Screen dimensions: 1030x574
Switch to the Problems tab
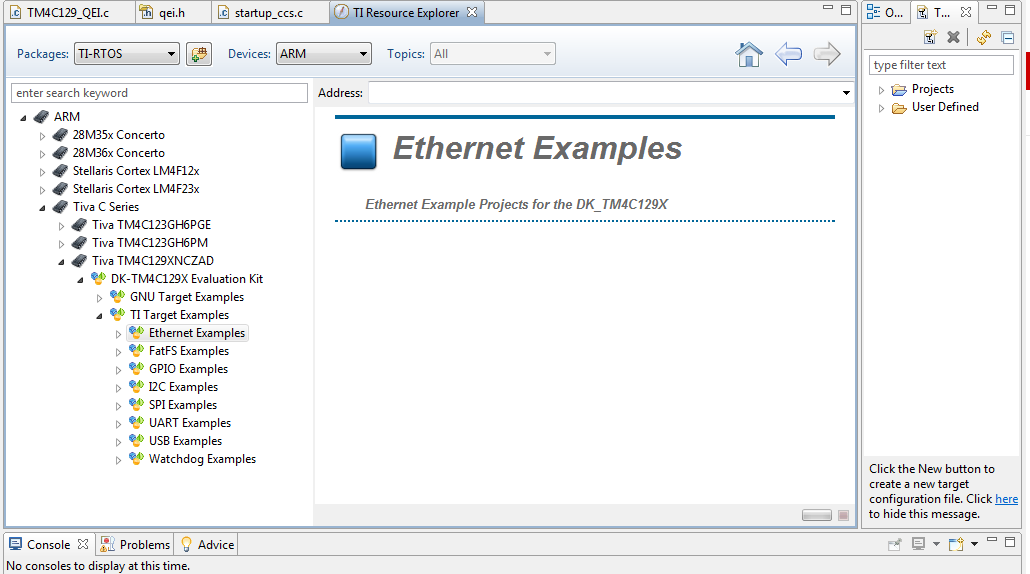point(135,544)
